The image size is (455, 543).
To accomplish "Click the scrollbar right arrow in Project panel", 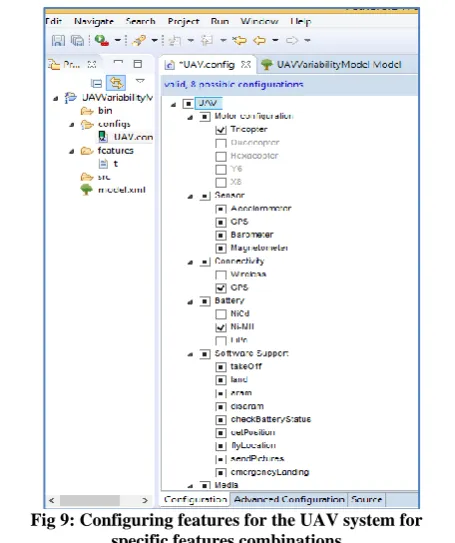I will point(145,500).
